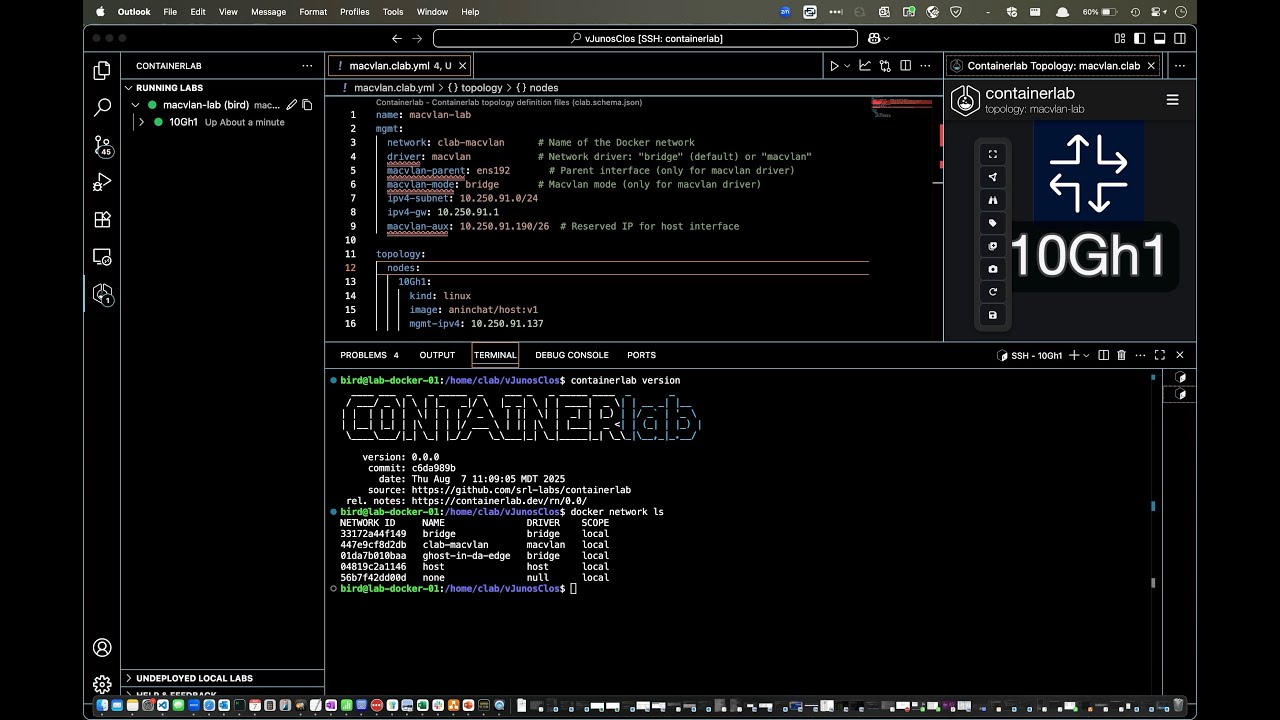Open the Remote Explorer view

[x=102, y=257]
